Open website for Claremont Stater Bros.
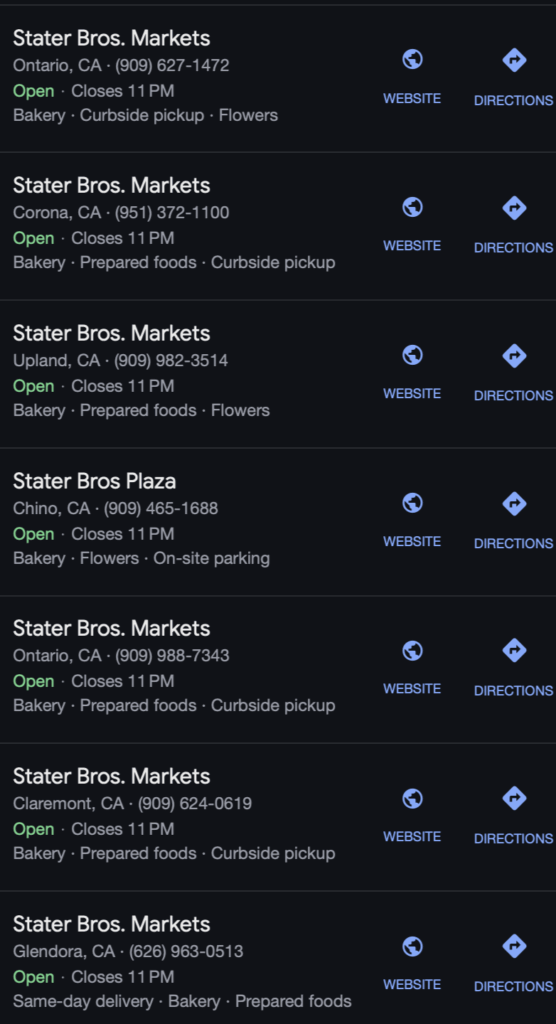 pyautogui.click(x=412, y=815)
